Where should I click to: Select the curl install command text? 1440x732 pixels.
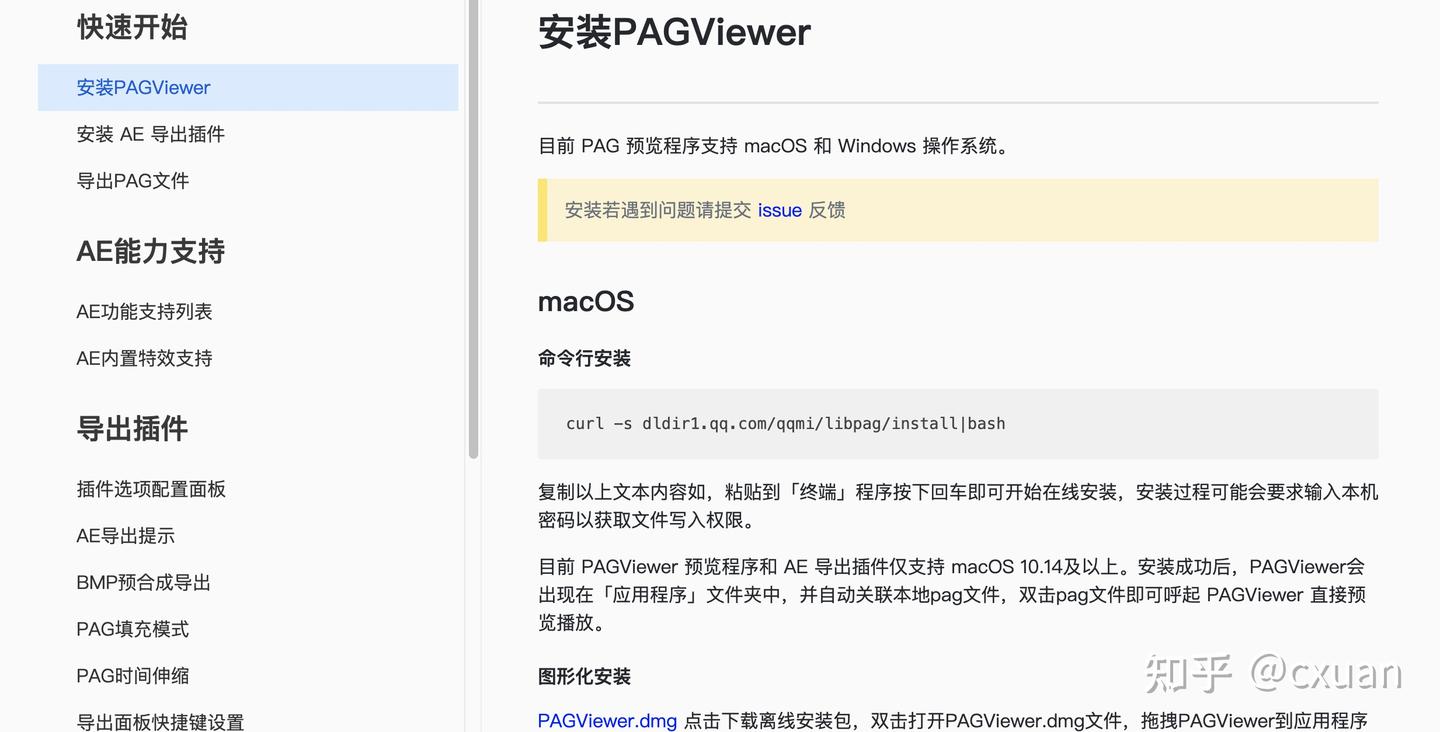coord(784,423)
